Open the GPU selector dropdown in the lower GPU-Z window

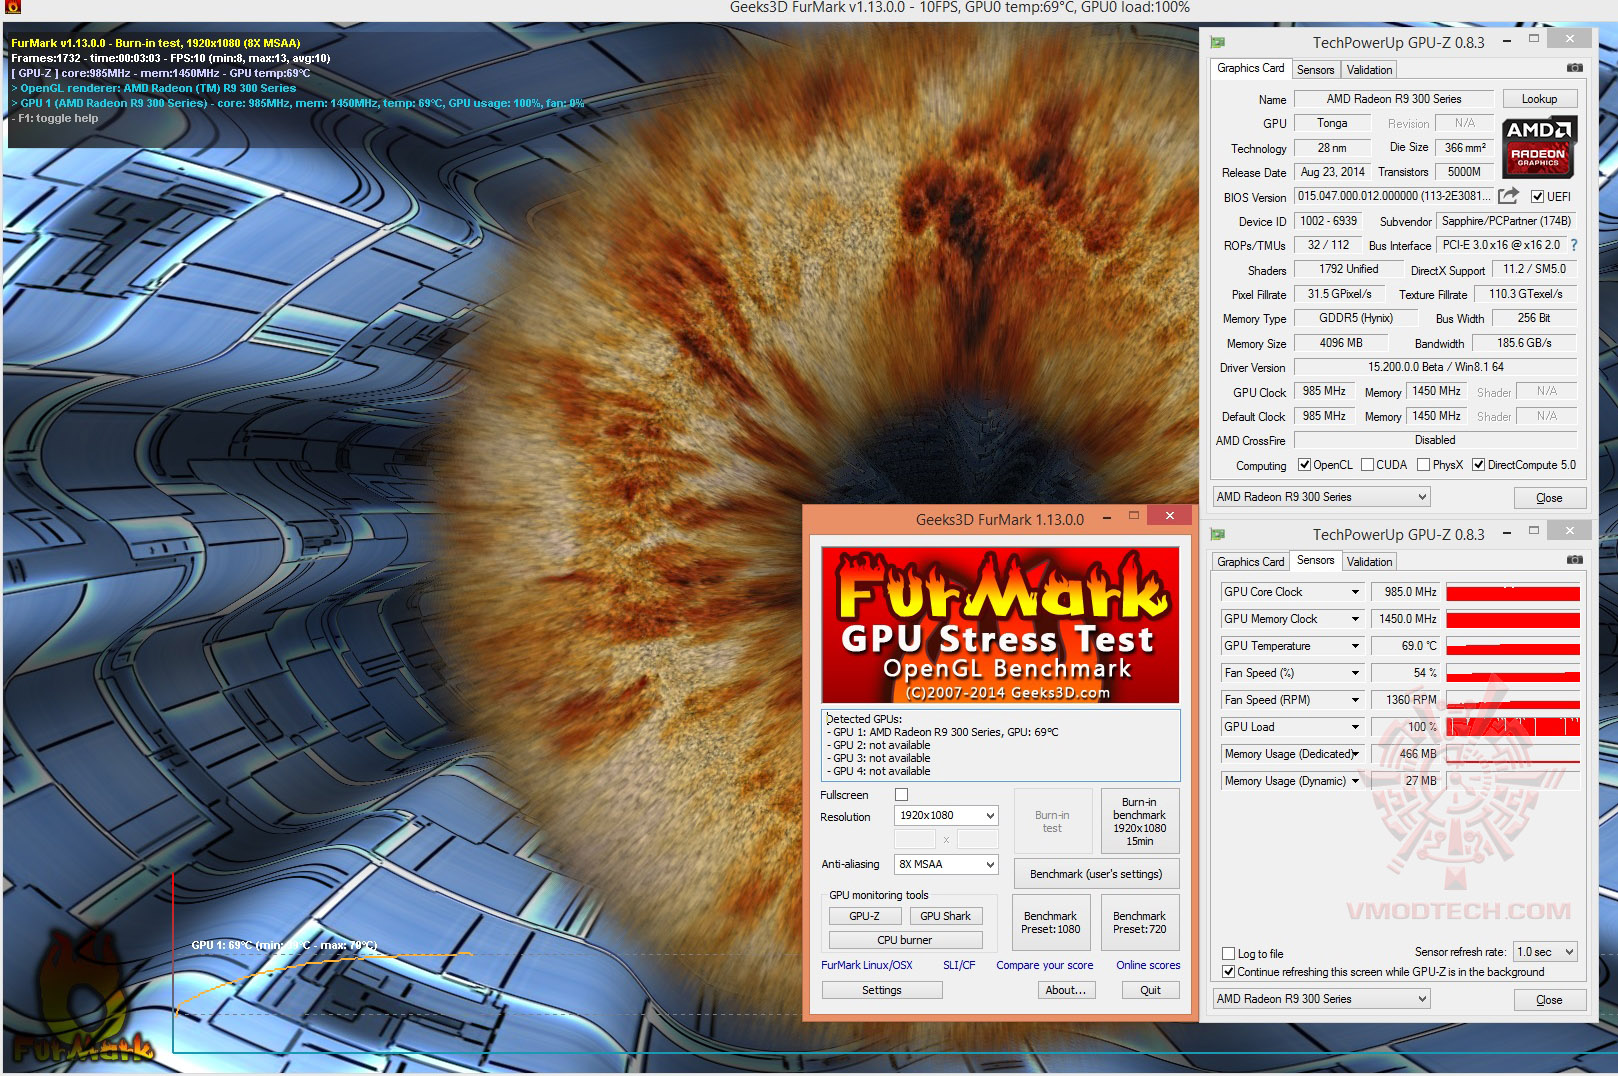tap(1321, 999)
